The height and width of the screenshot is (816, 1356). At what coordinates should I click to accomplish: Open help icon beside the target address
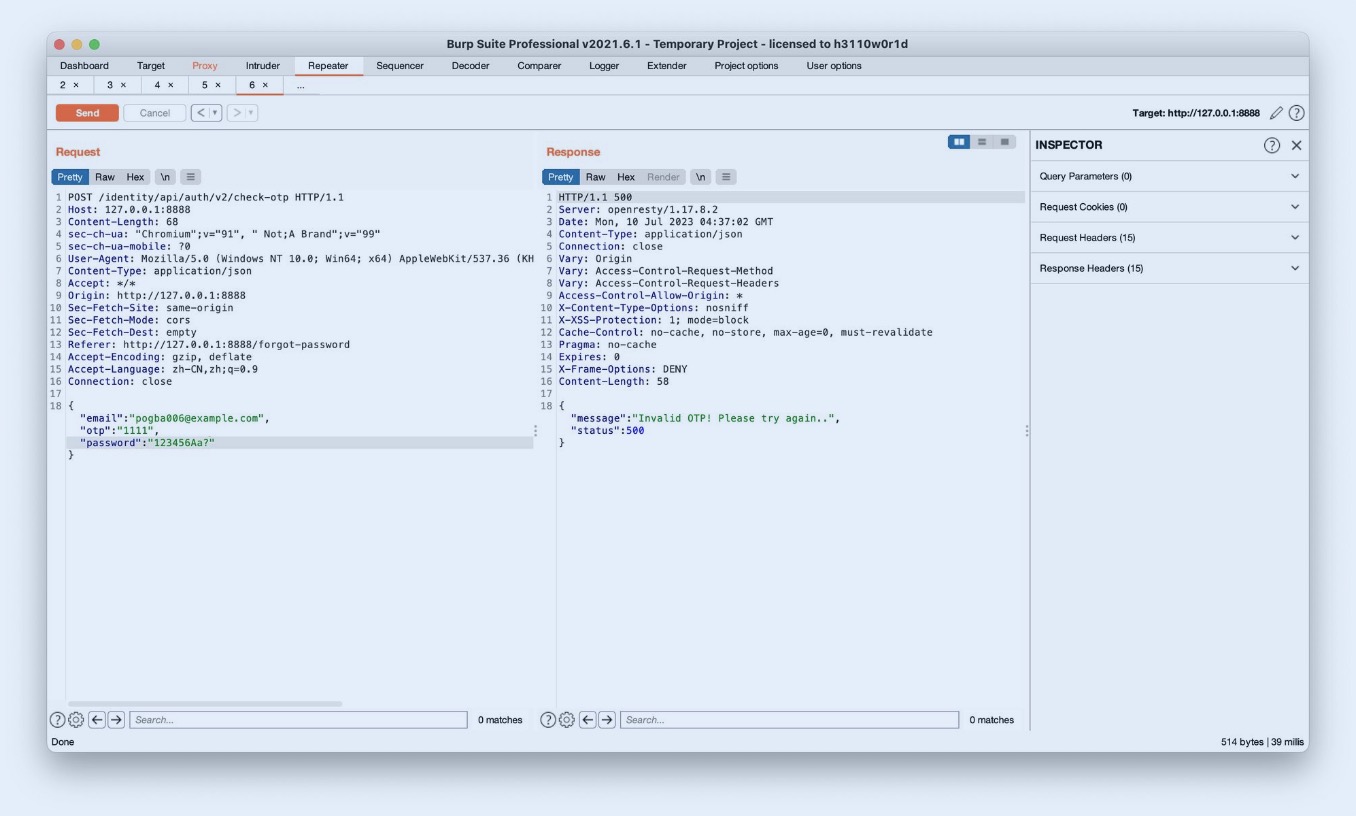click(x=1297, y=113)
